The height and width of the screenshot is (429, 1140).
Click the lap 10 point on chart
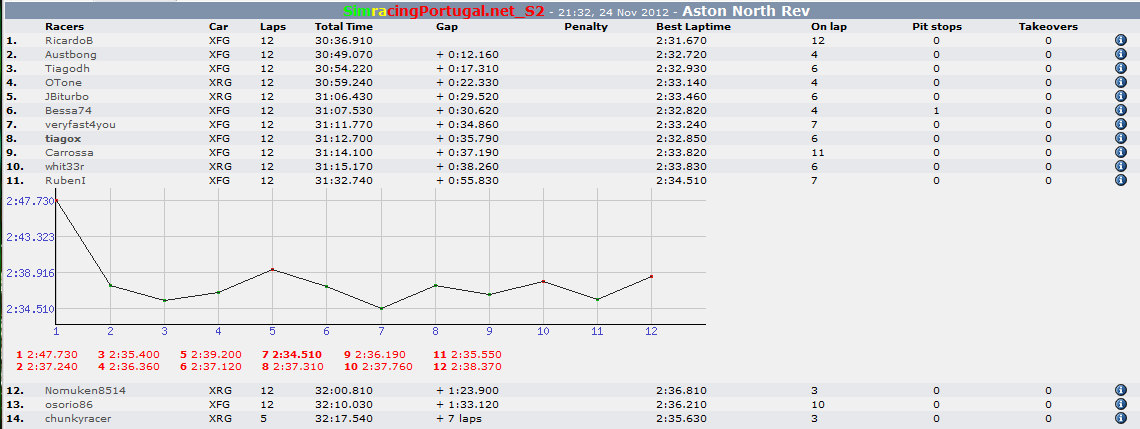click(543, 281)
